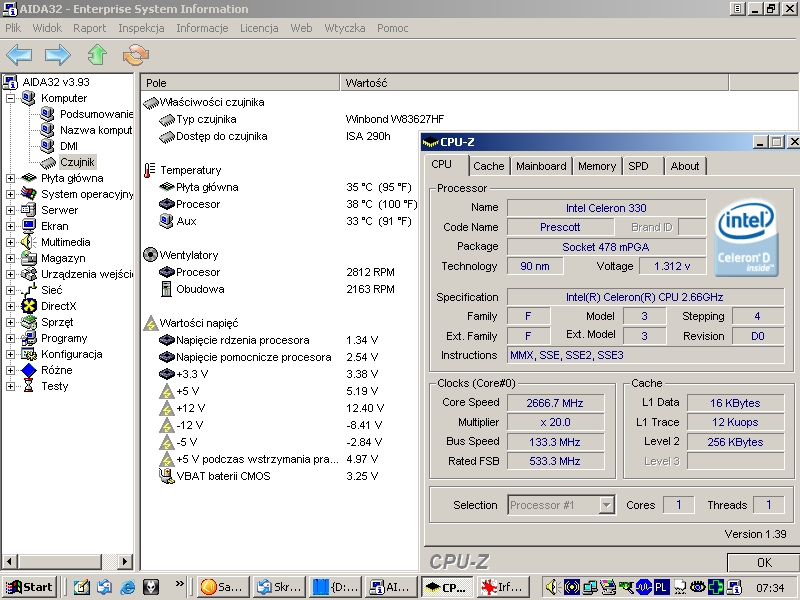Click the green Up arrow toolbar icon

(97, 54)
